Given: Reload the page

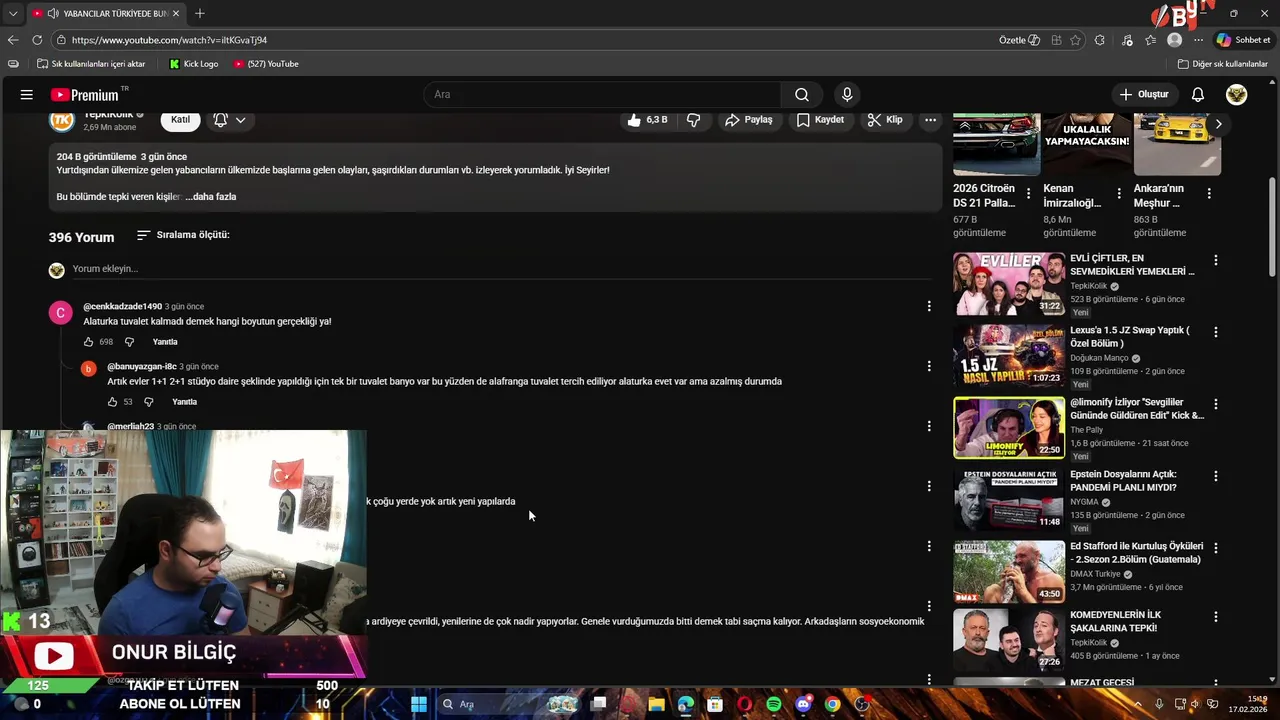Looking at the screenshot, I should [37, 40].
